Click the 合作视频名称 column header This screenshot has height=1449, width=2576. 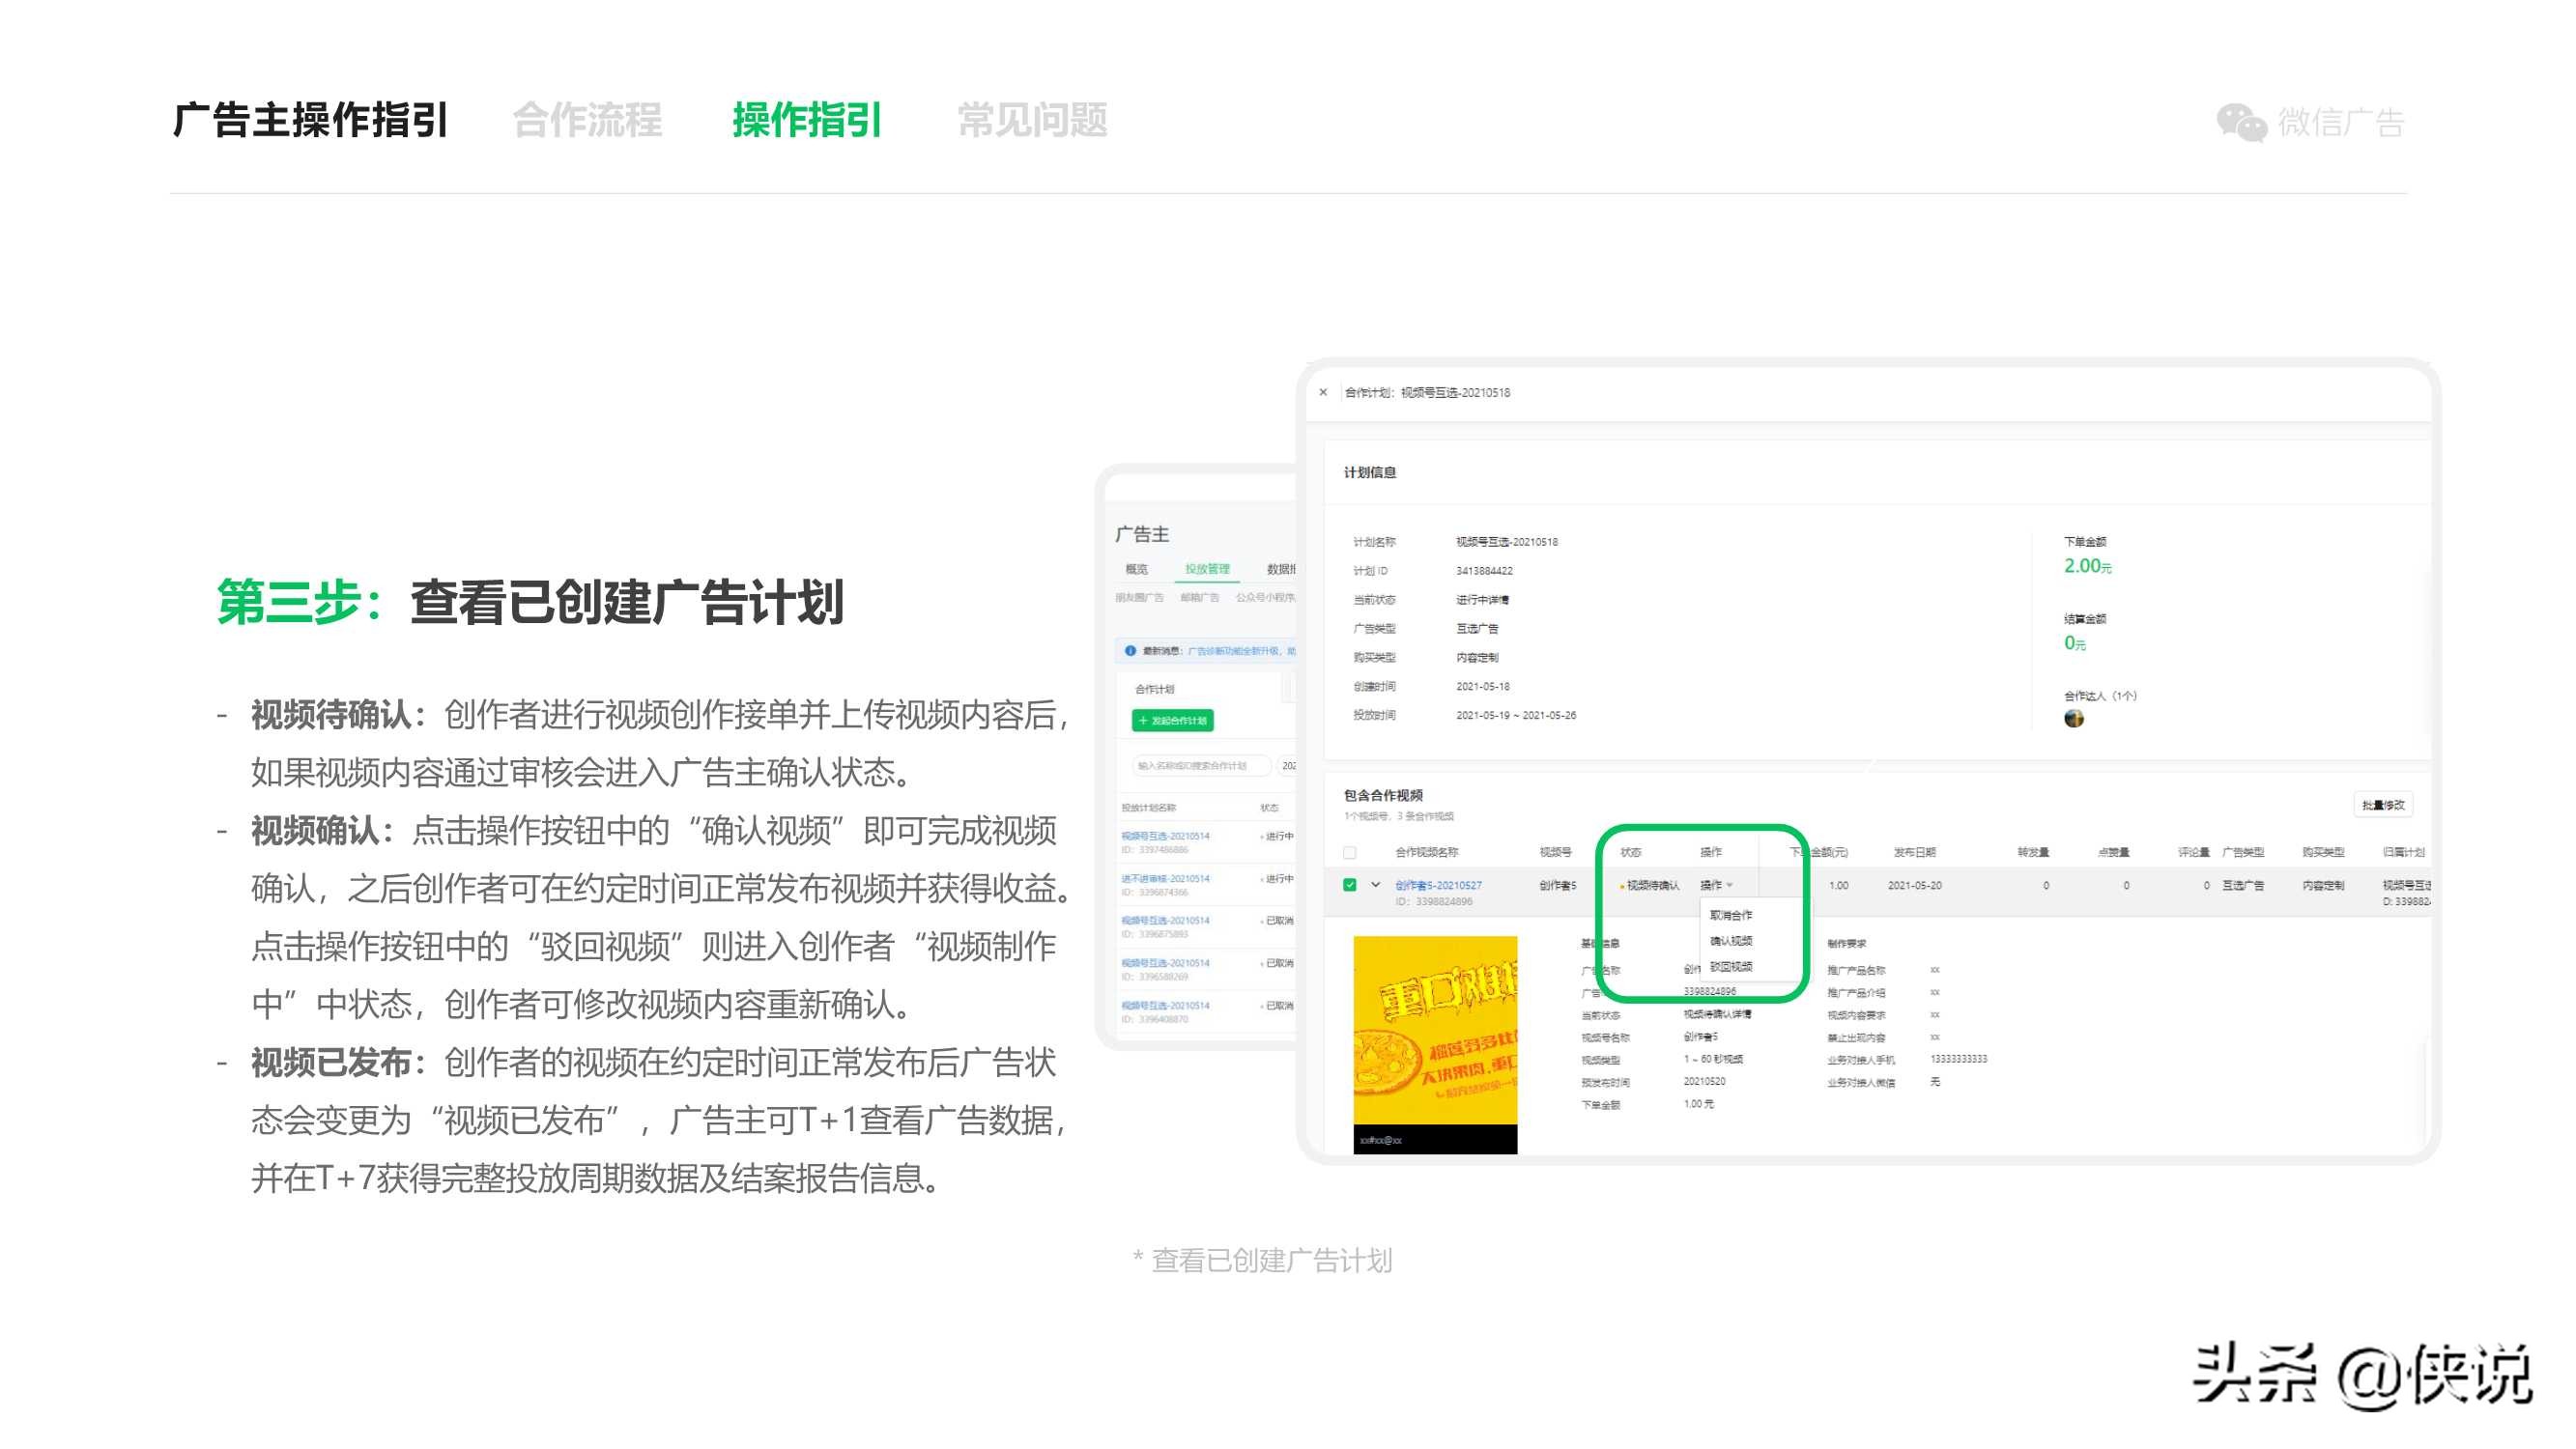[1426, 852]
